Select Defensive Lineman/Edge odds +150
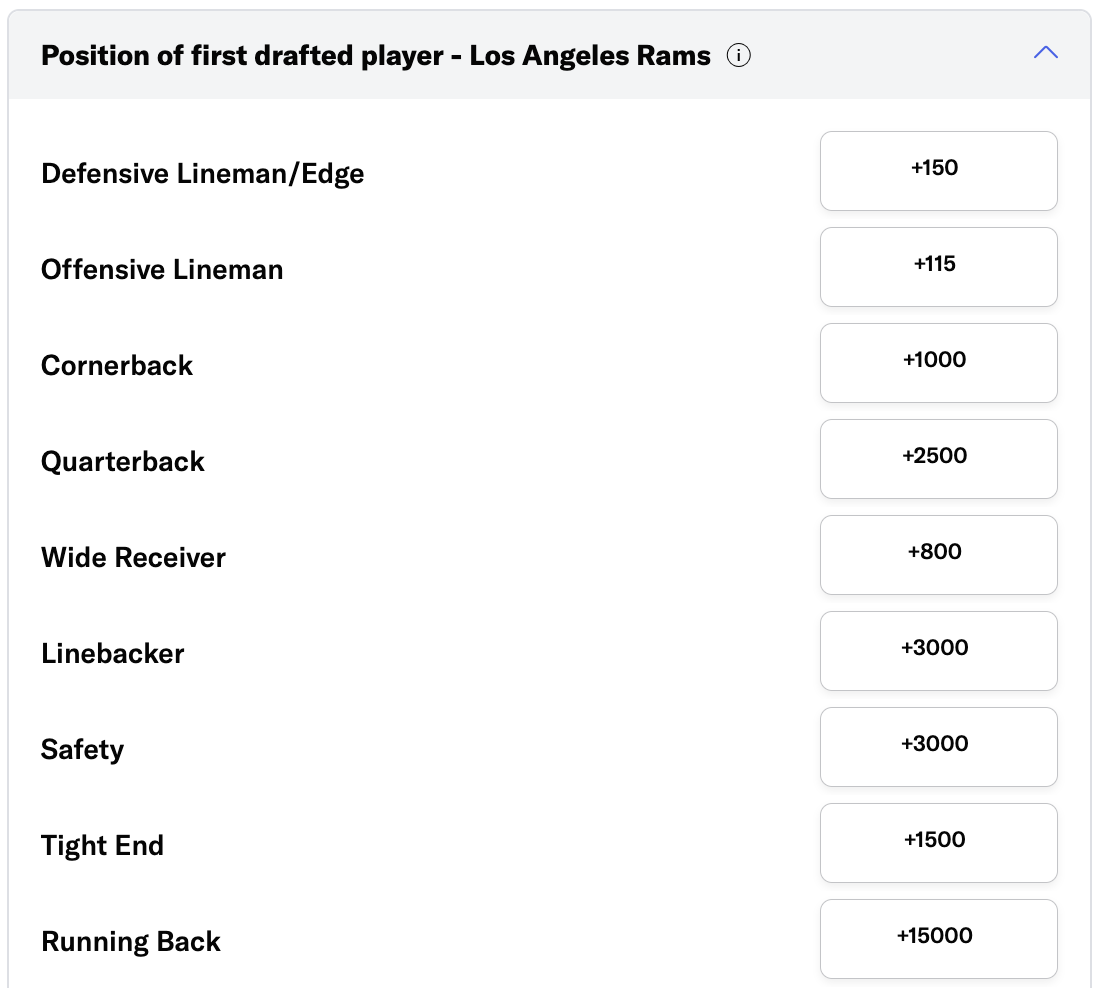The height and width of the screenshot is (988, 1096). 938,170
